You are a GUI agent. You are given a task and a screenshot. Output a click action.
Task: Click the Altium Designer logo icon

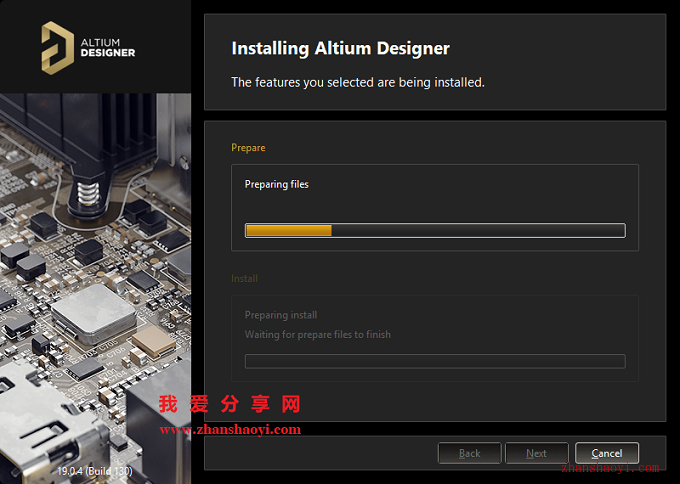click(57, 48)
